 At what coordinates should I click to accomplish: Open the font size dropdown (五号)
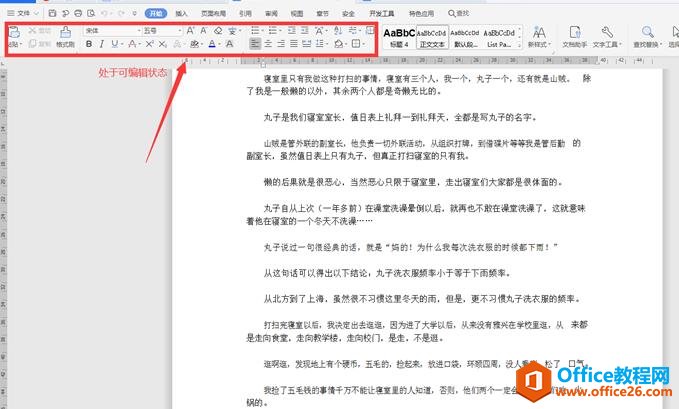(x=162, y=31)
